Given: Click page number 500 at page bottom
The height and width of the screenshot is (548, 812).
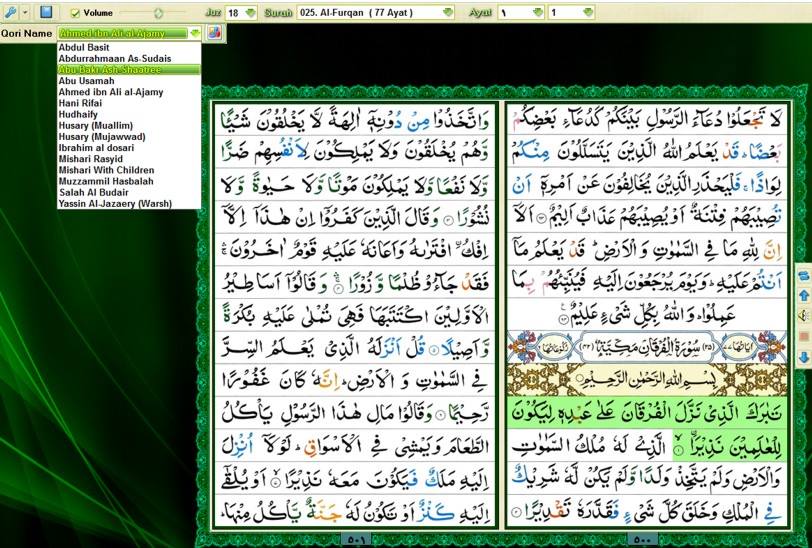Looking at the screenshot, I should (642, 540).
